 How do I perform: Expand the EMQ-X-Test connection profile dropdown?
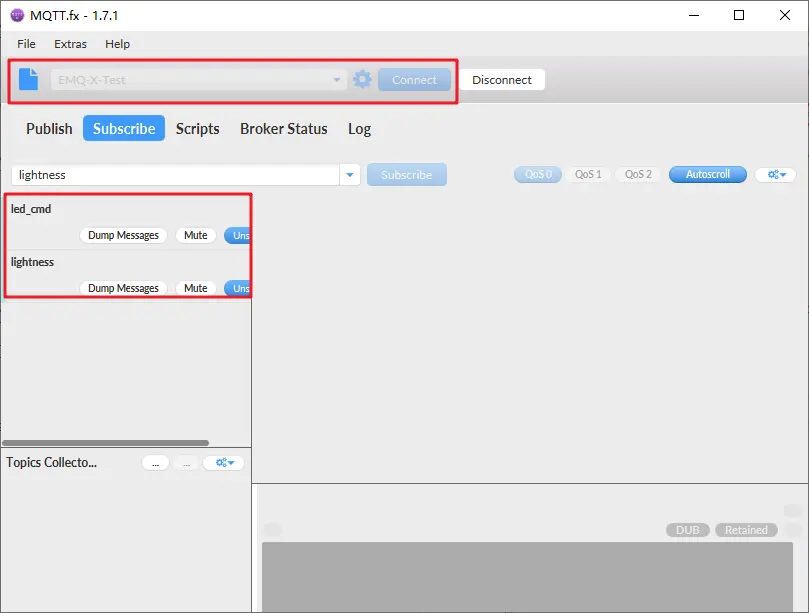[336, 80]
